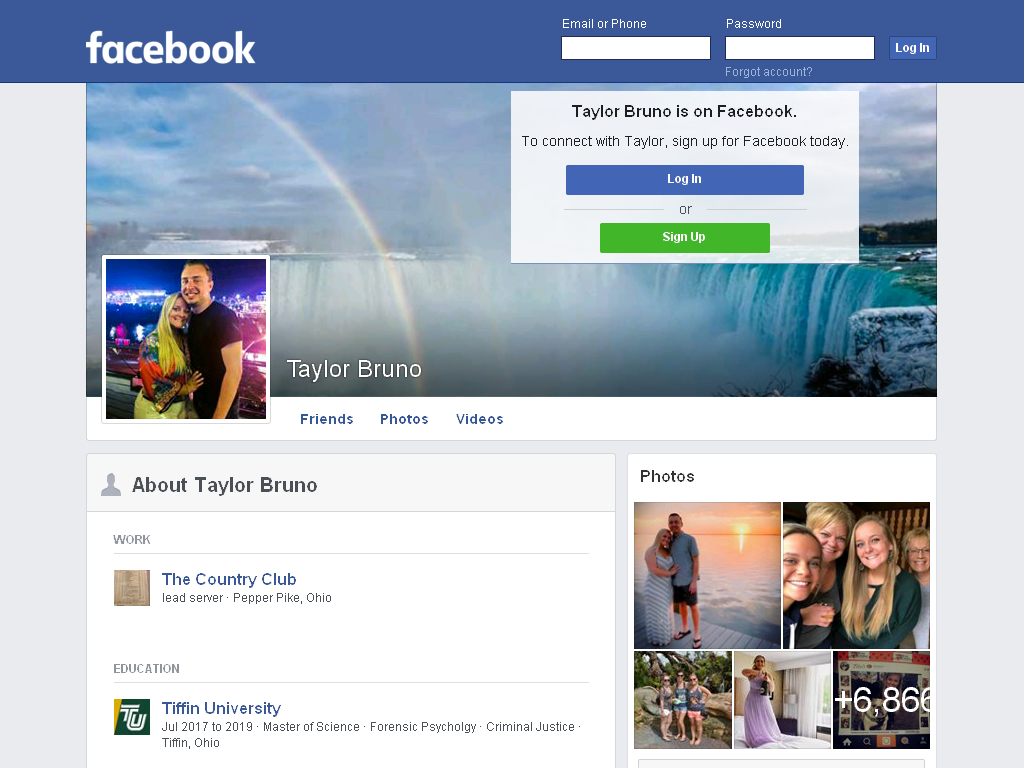The width and height of the screenshot is (1024, 768).
Task: Open the sunset couple photo
Action: [x=707, y=575]
